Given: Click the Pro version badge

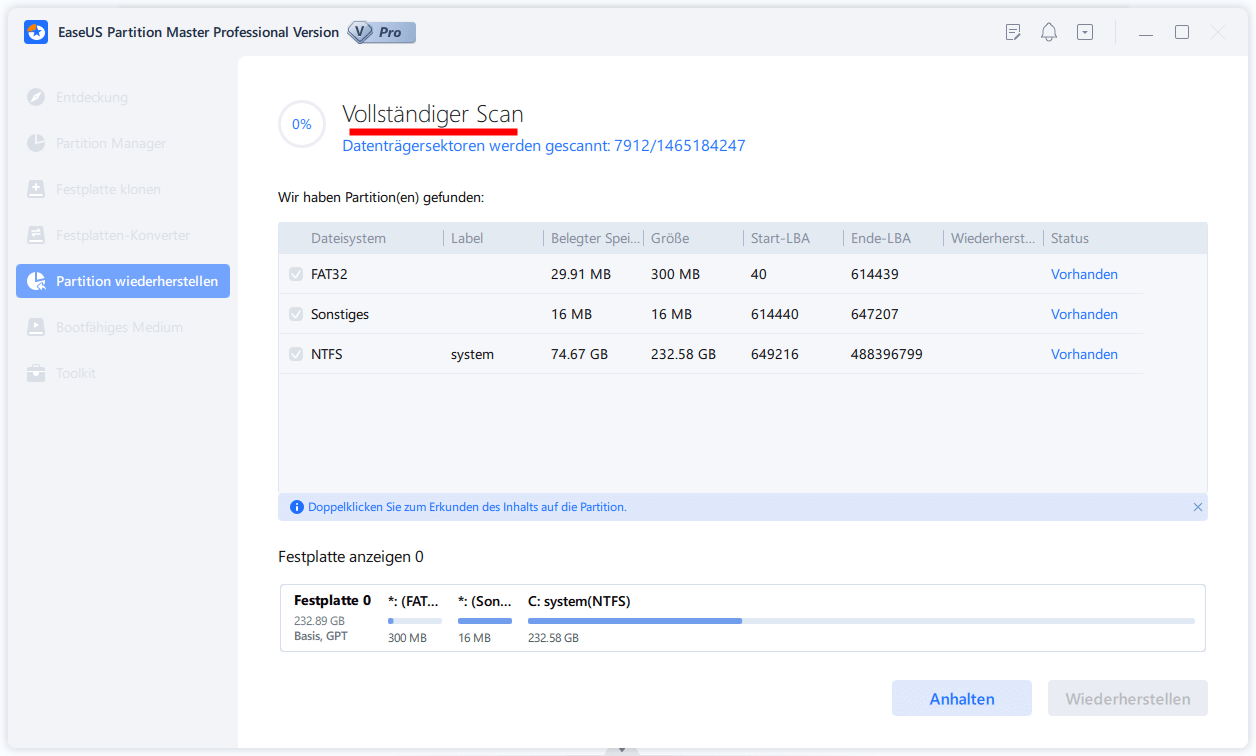Looking at the screenshot, I should (381, 32).
